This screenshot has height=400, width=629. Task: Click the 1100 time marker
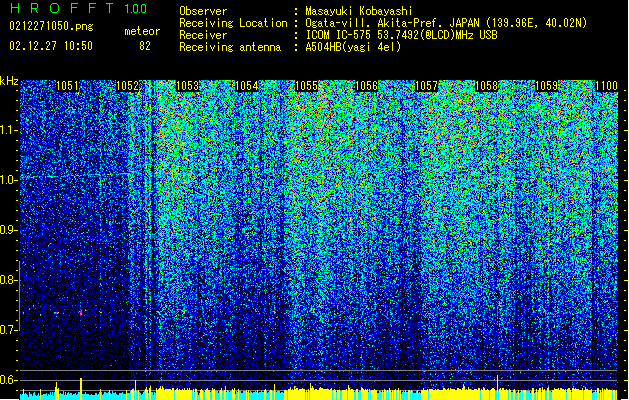[606, 86]
